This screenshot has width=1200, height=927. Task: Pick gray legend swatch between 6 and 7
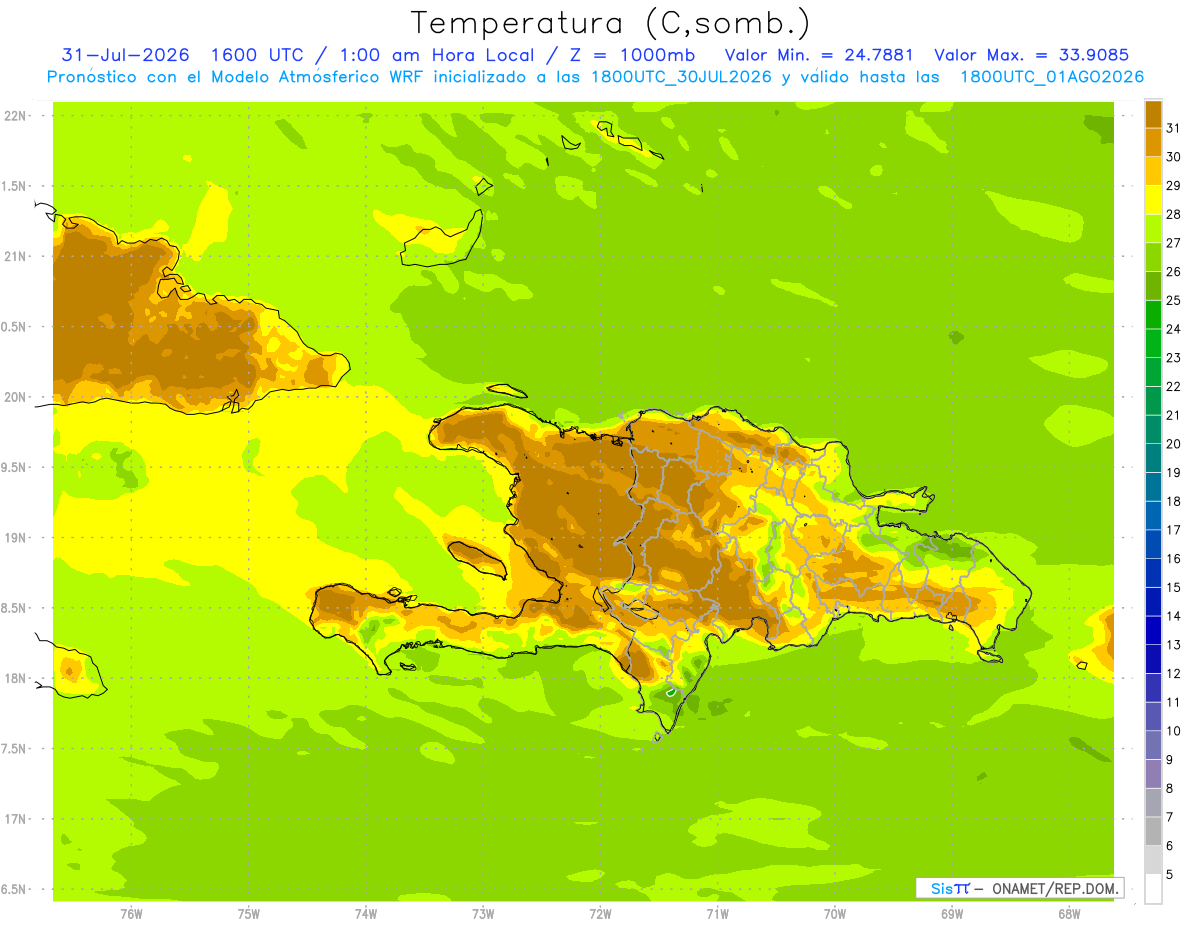pos(1153,831)
